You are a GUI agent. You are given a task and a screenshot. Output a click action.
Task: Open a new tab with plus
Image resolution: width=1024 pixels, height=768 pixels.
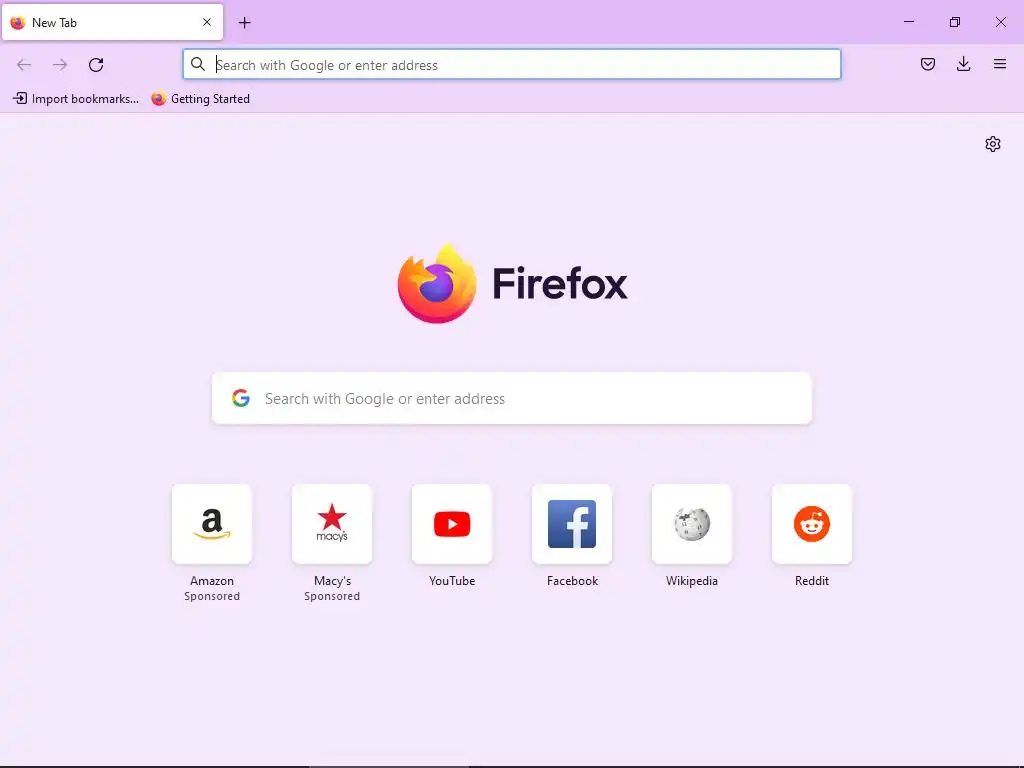click(x=244, y=23)
